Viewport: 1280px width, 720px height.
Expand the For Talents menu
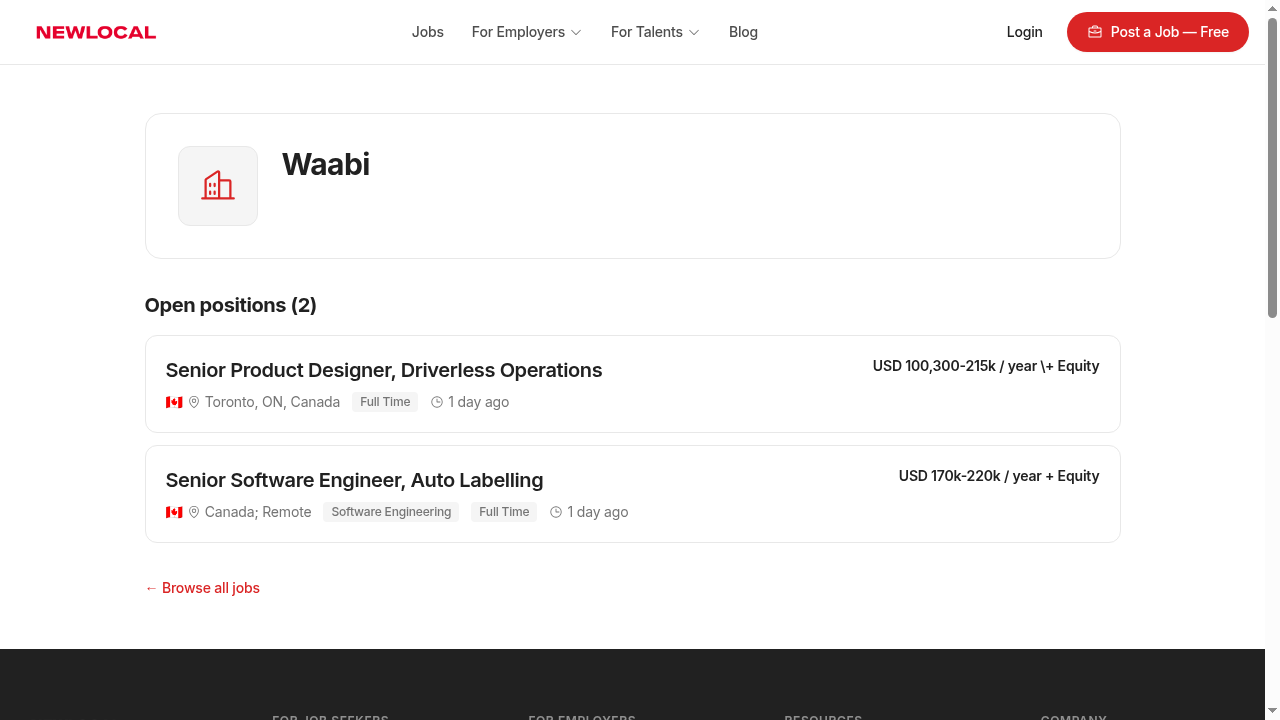coord(655,32)
